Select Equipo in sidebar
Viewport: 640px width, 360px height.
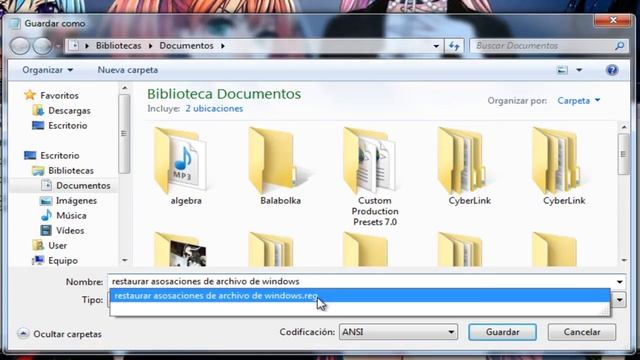pos(63,260)
